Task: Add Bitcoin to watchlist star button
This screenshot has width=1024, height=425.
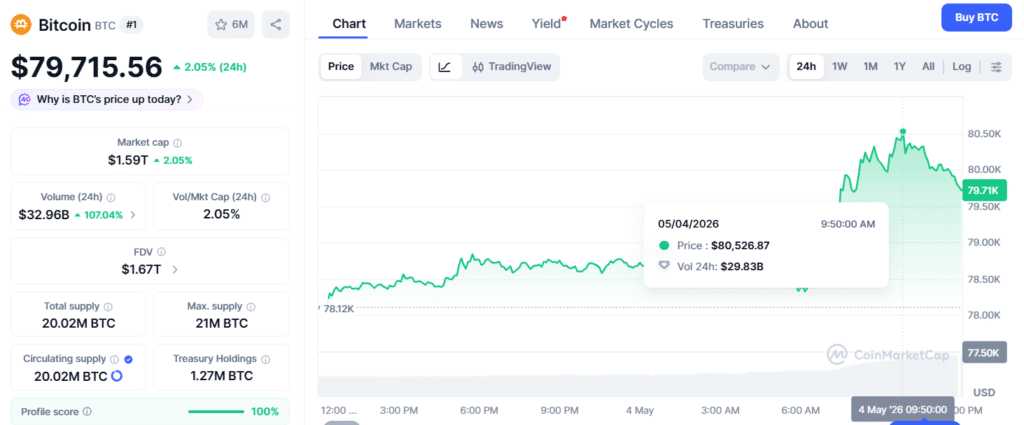Action: [x=231, y=25]
